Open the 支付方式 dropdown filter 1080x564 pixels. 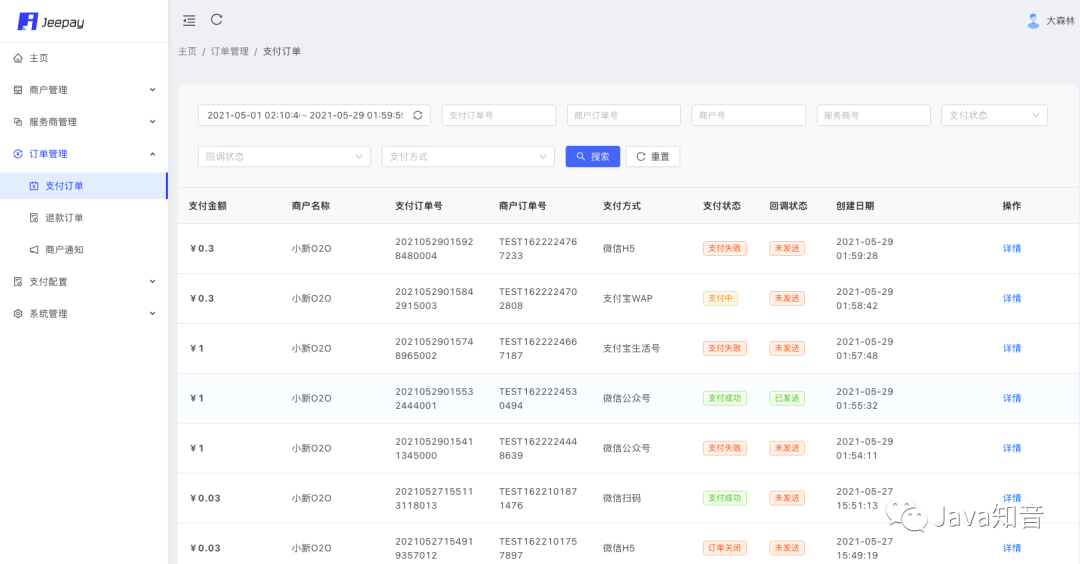(x=468, y=156)
